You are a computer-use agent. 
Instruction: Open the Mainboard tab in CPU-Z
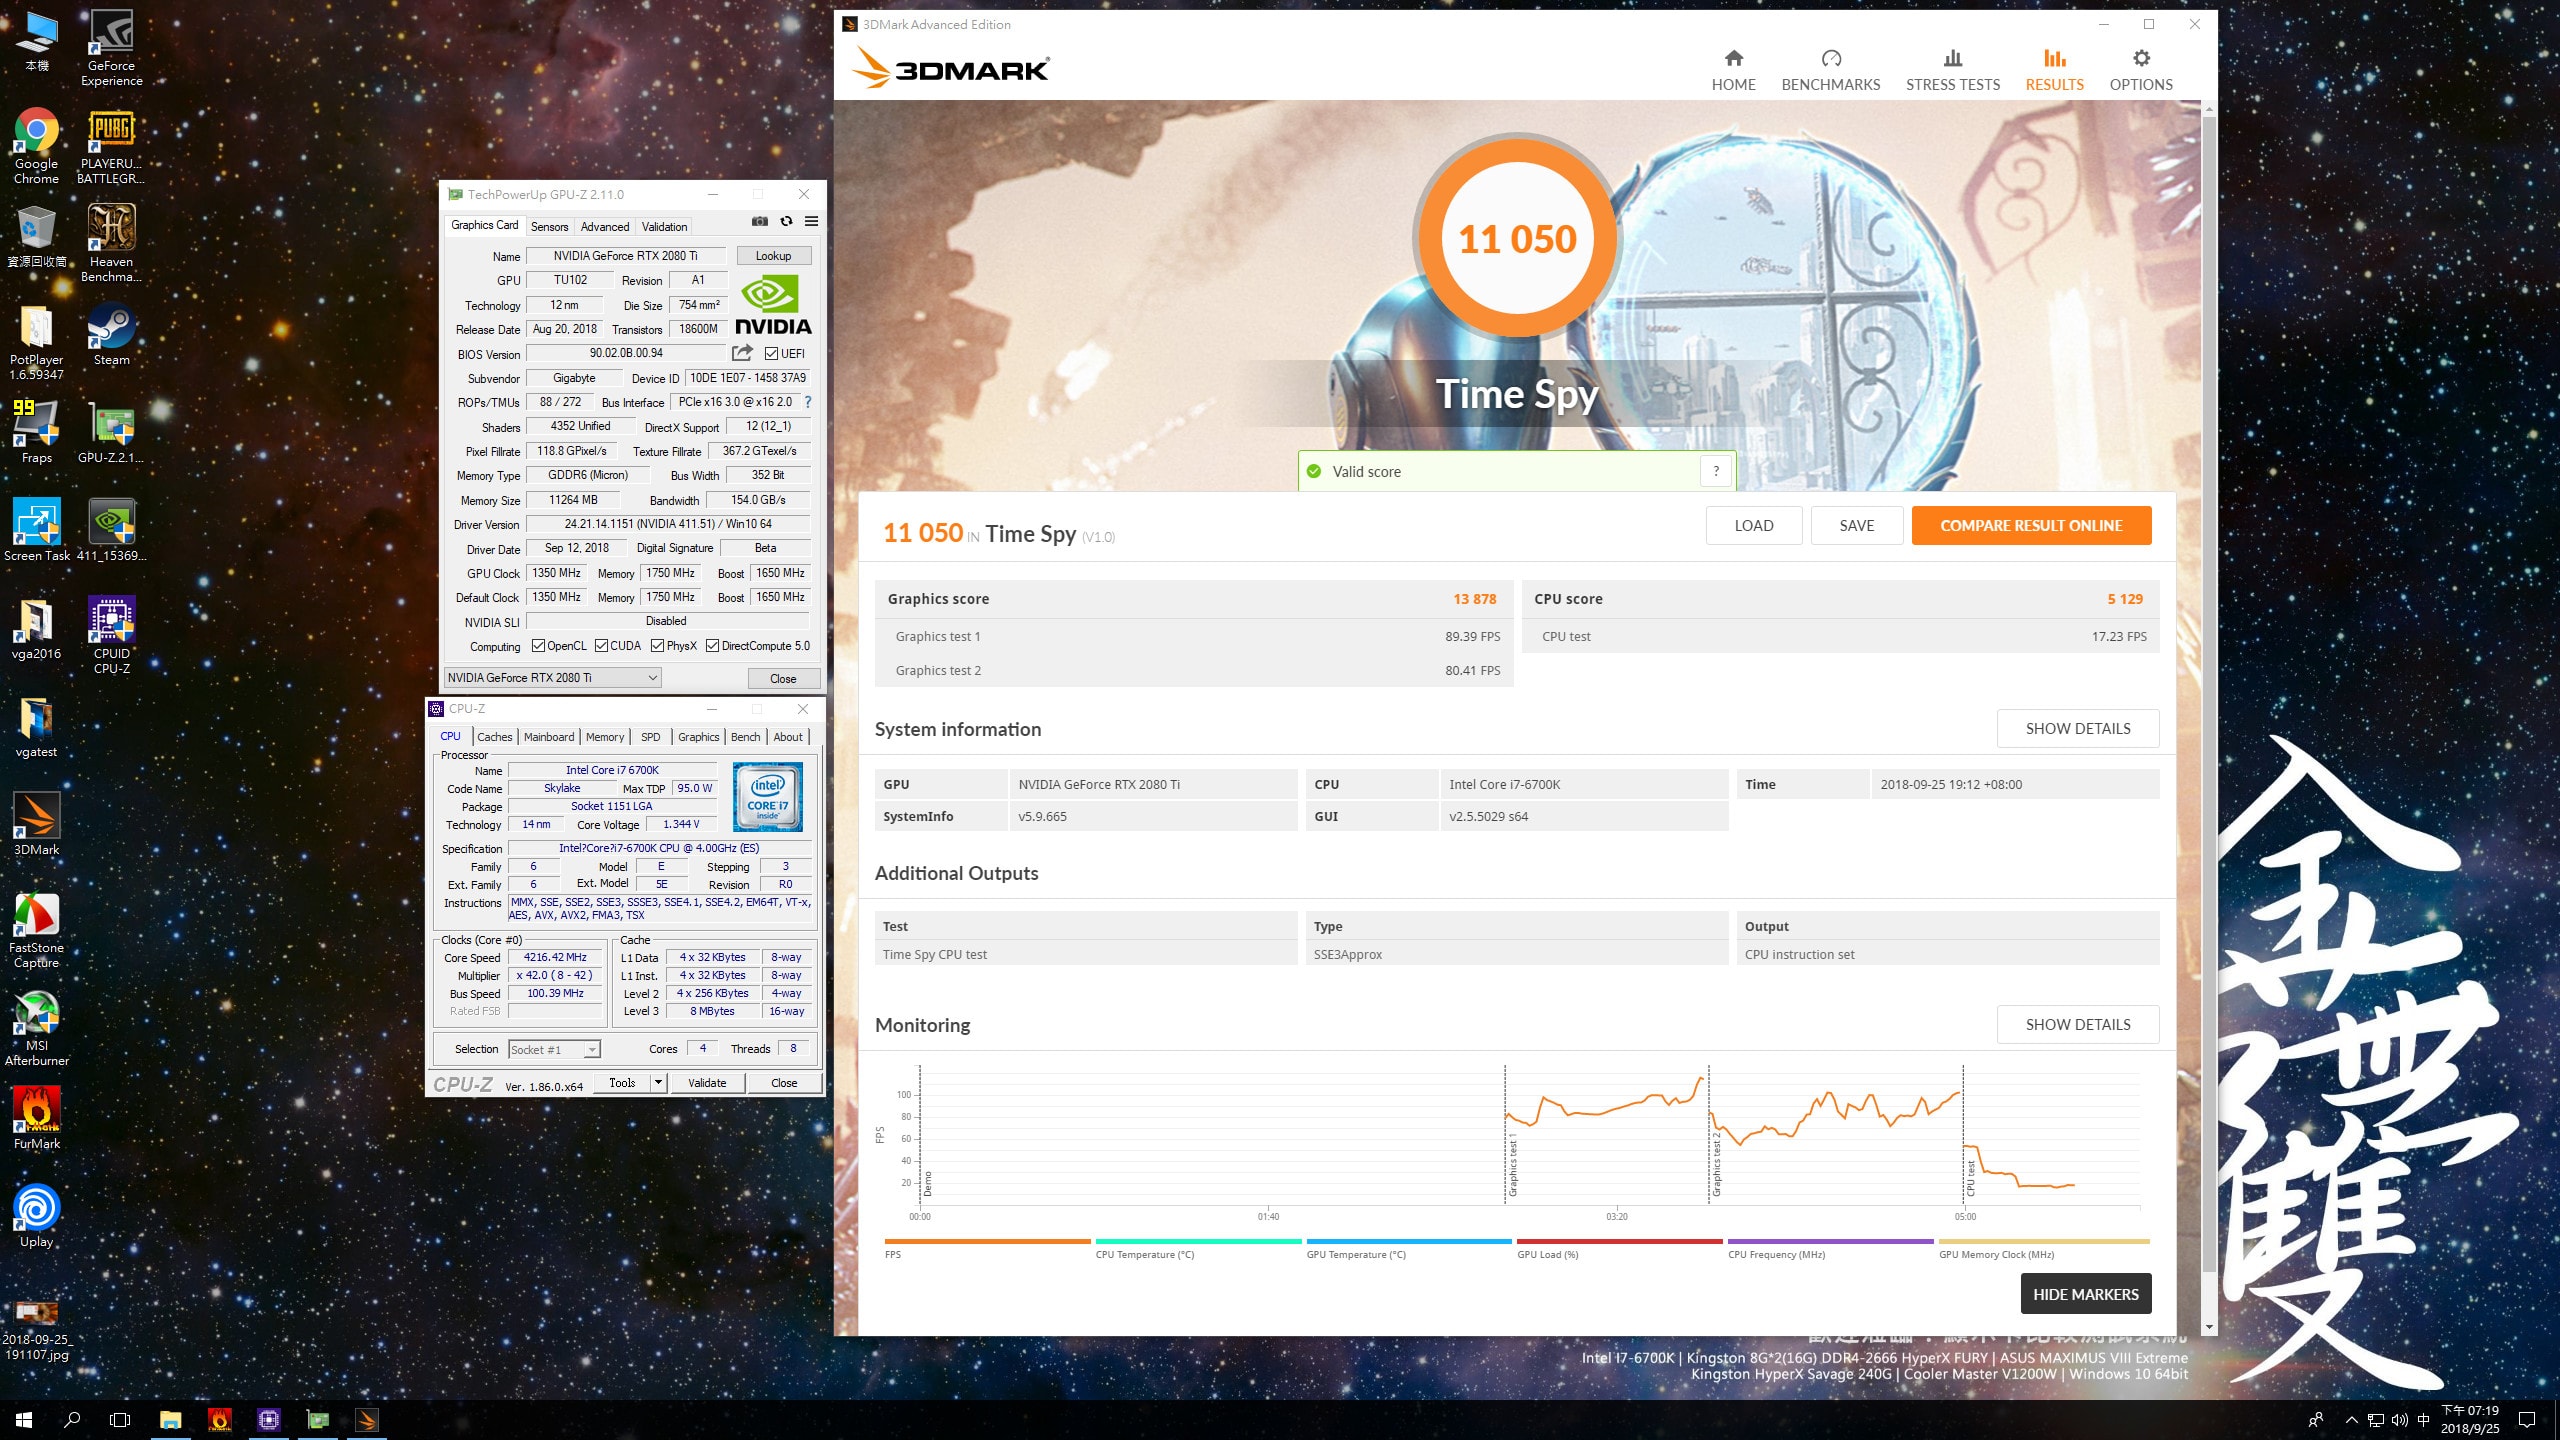pyautogui.click(x=549, y=736)
